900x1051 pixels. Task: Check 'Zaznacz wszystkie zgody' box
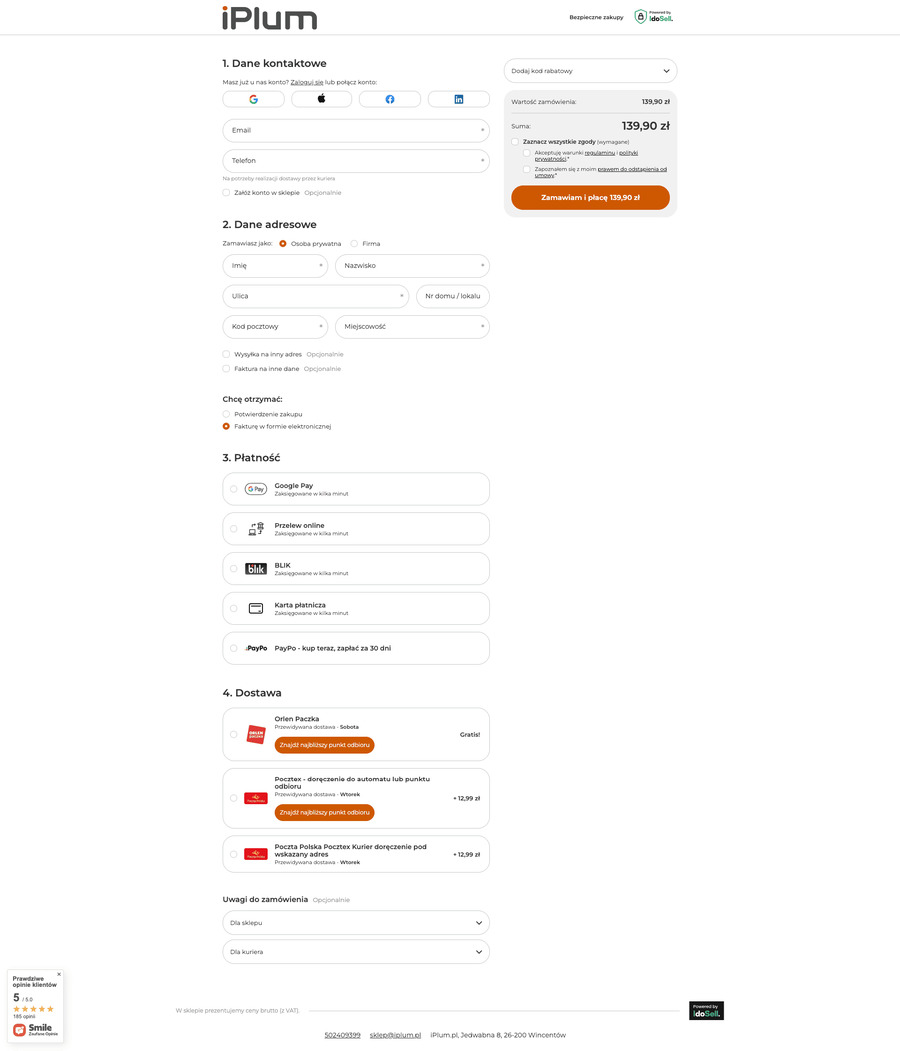pos(515,142)
